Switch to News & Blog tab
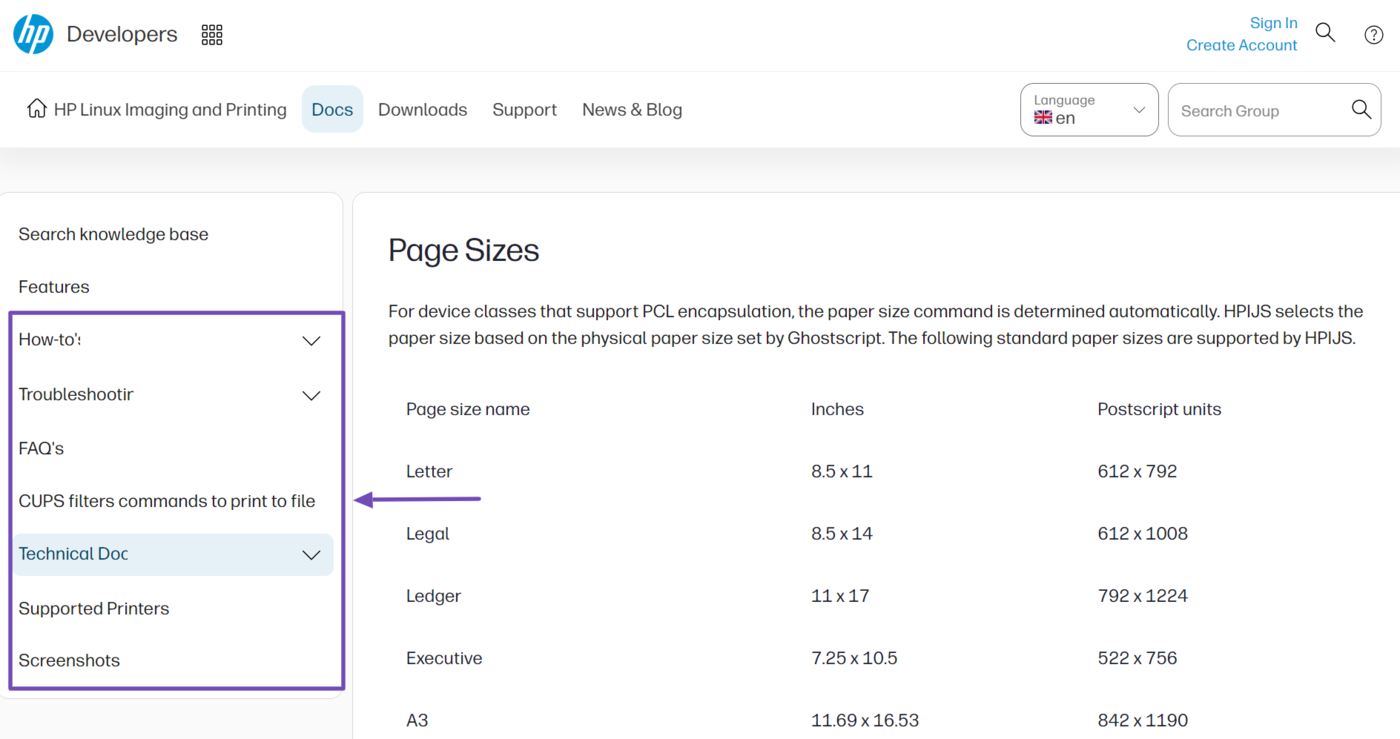Image resolution: width=1400 pixels, height=739 pixels. tap(632, 110)
